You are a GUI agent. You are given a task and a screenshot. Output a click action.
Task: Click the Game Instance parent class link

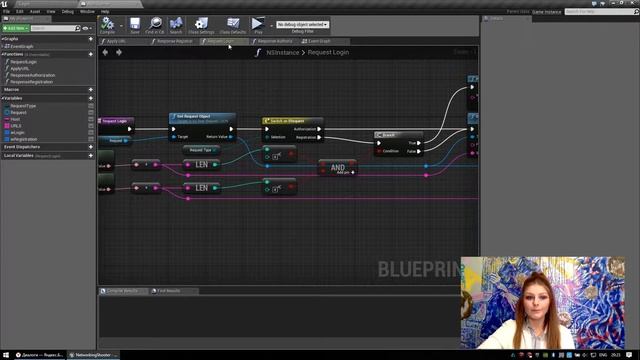[547, 12]
